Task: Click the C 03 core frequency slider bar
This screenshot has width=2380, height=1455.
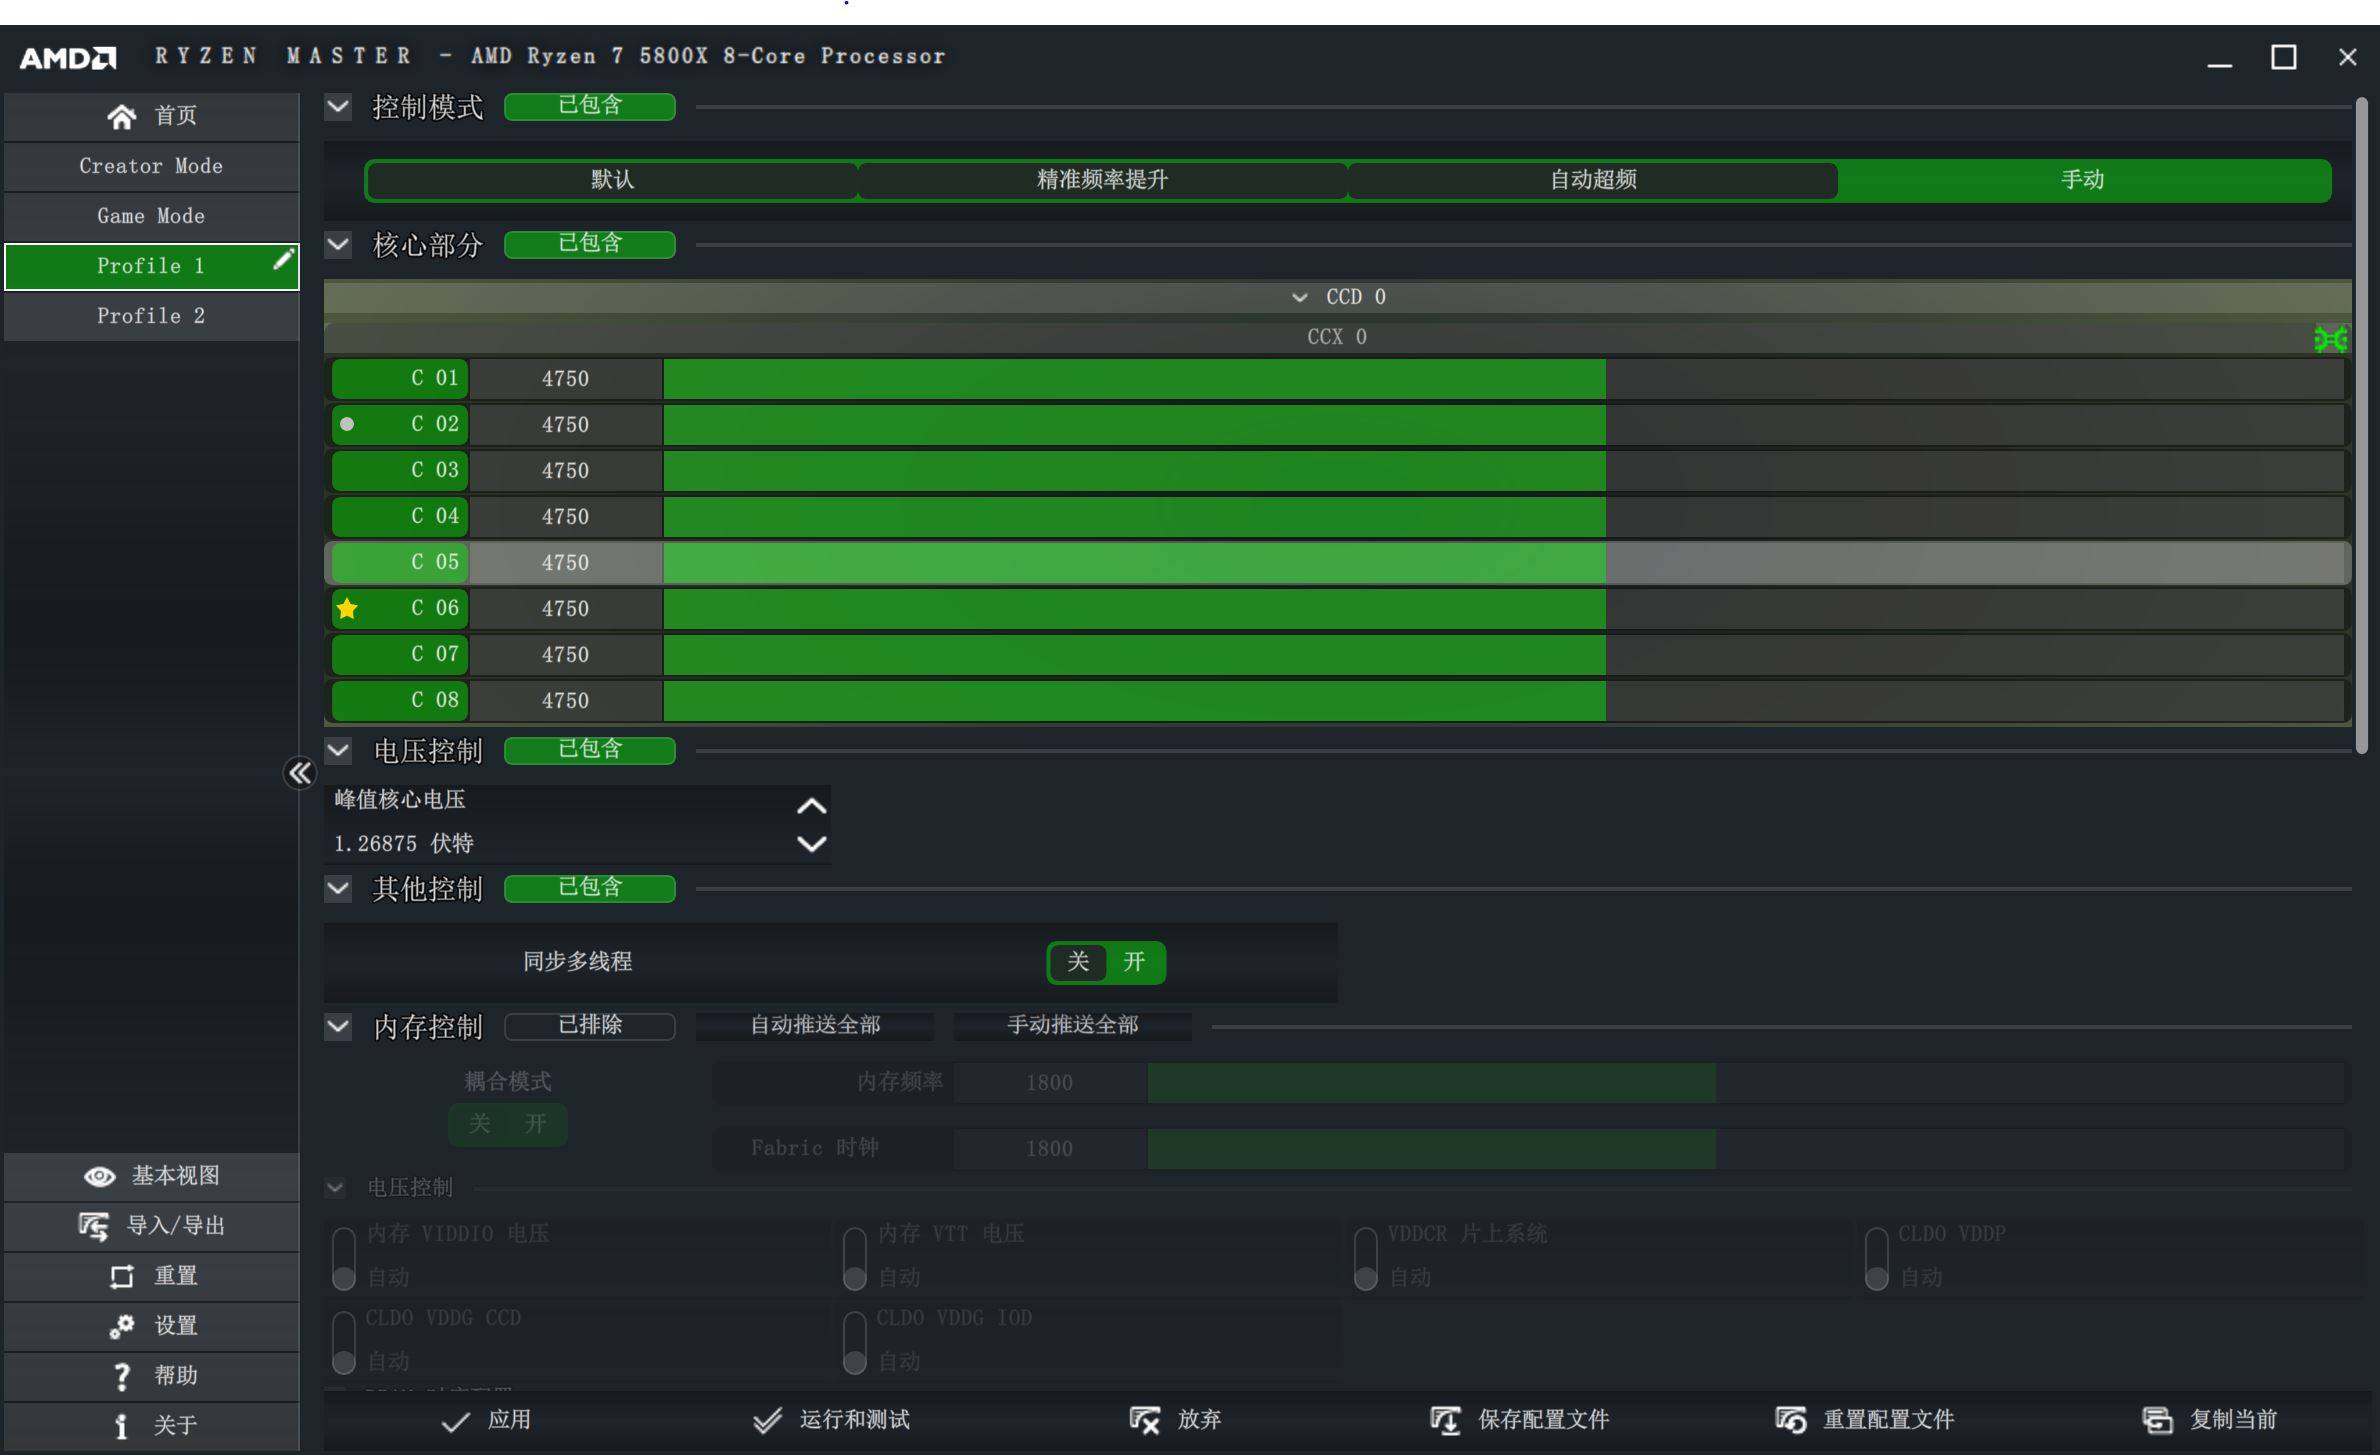Action: pyautogui.click(x=1134, y=471)
